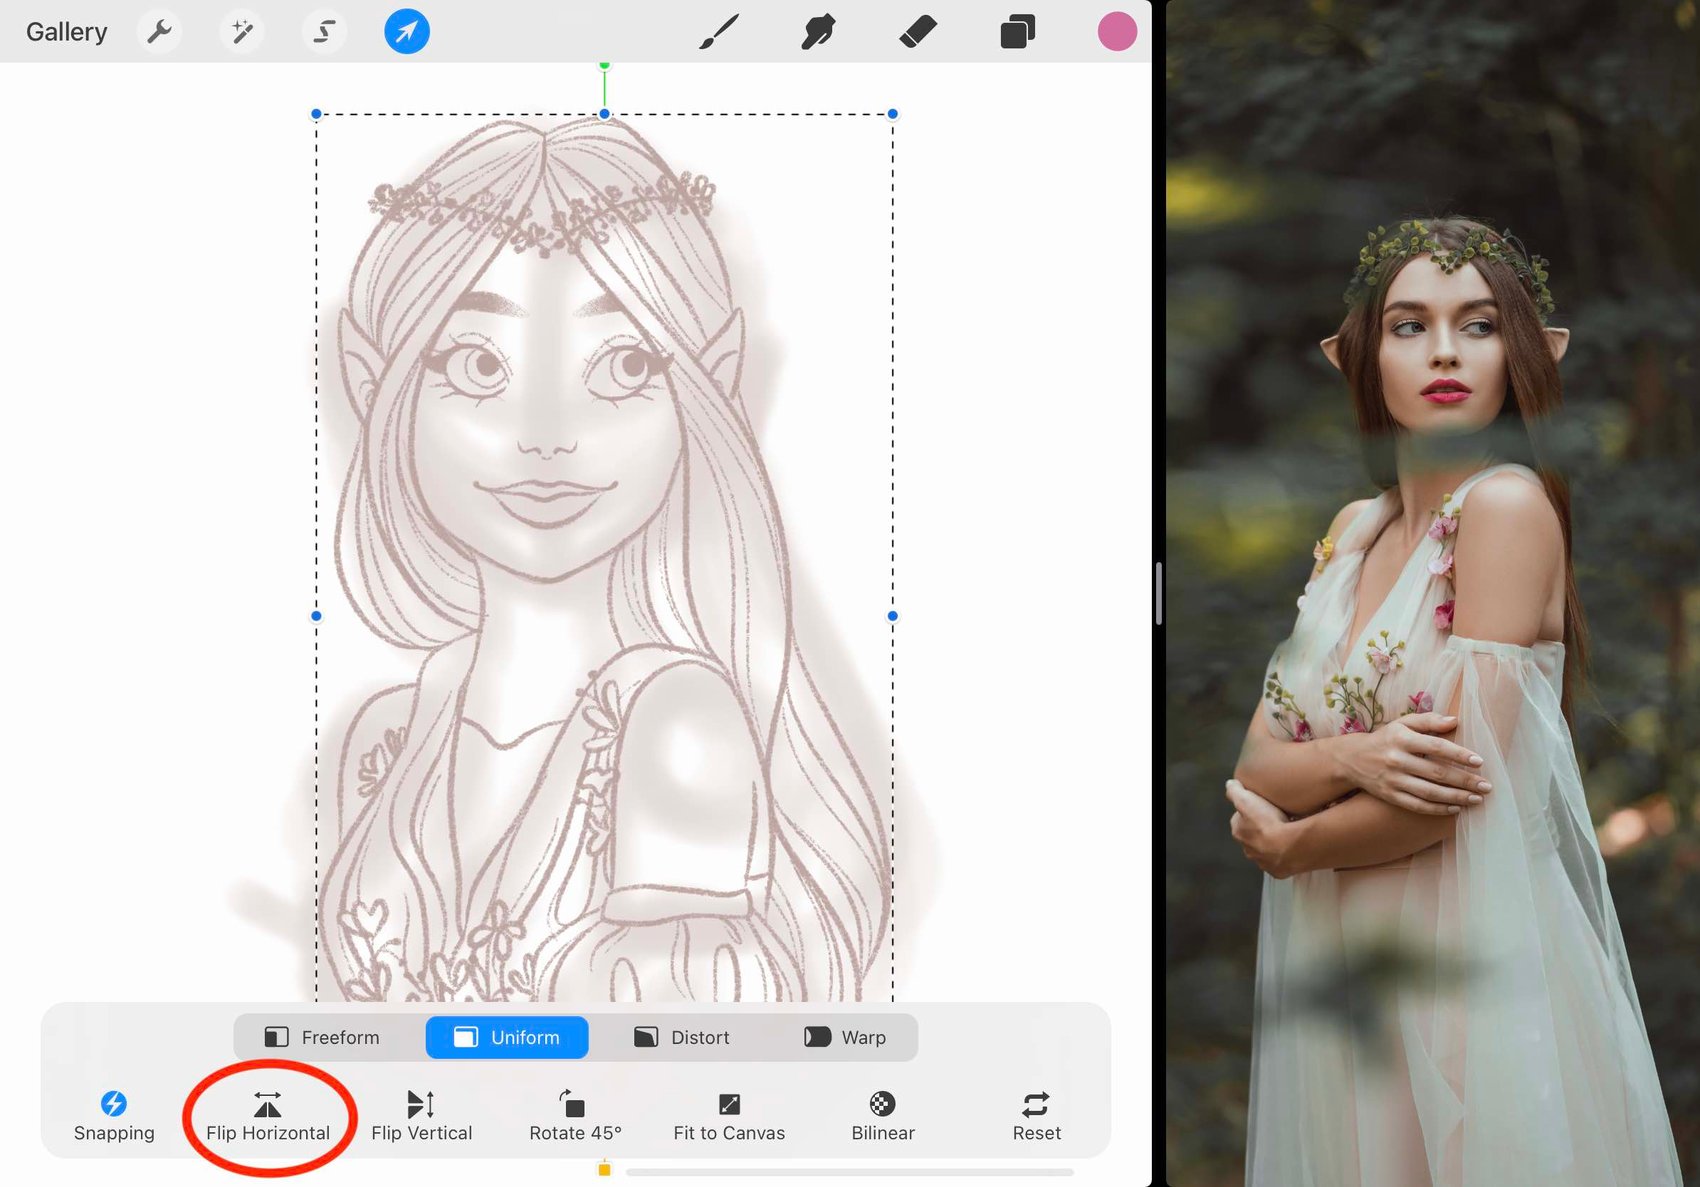Screen dimensions: 1700x1187
Task: Open the Actions wrench menu
Action: click(x=159, y=32)
